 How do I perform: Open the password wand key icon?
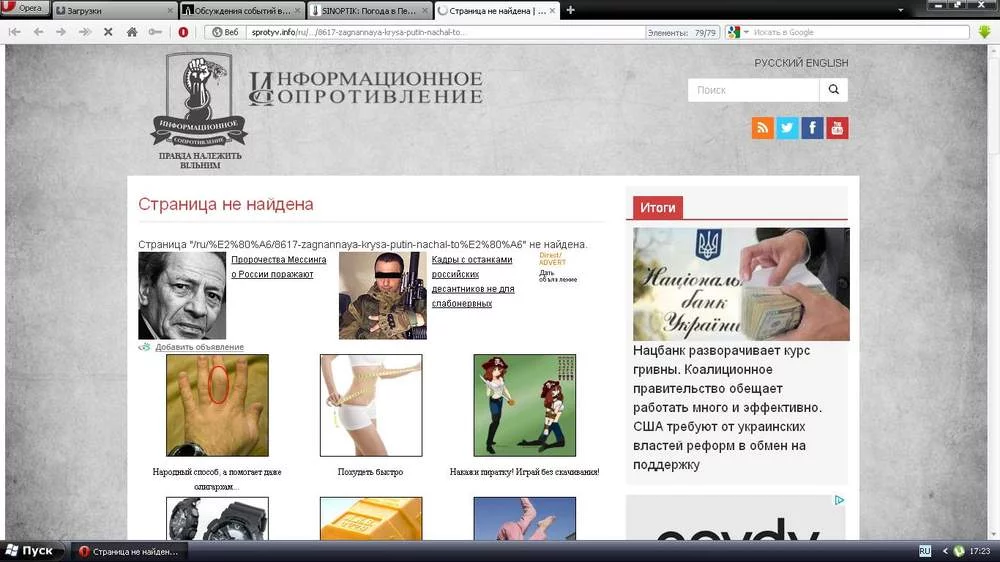point(155,32)
